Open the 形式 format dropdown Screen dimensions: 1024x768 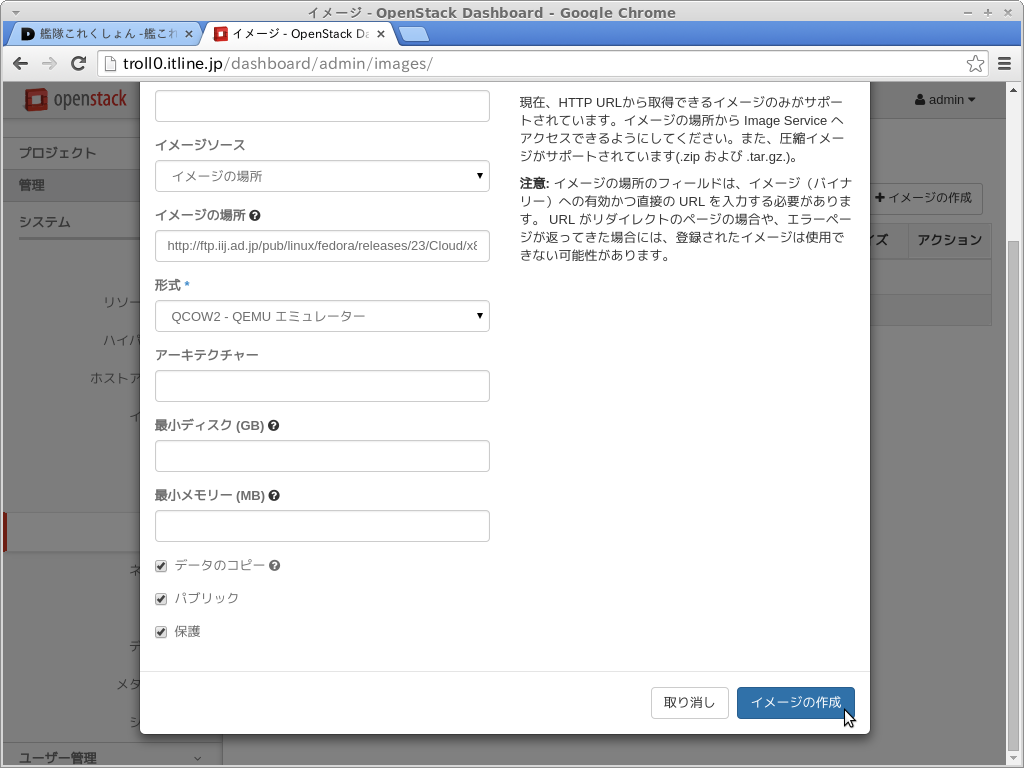coord(322,316)
